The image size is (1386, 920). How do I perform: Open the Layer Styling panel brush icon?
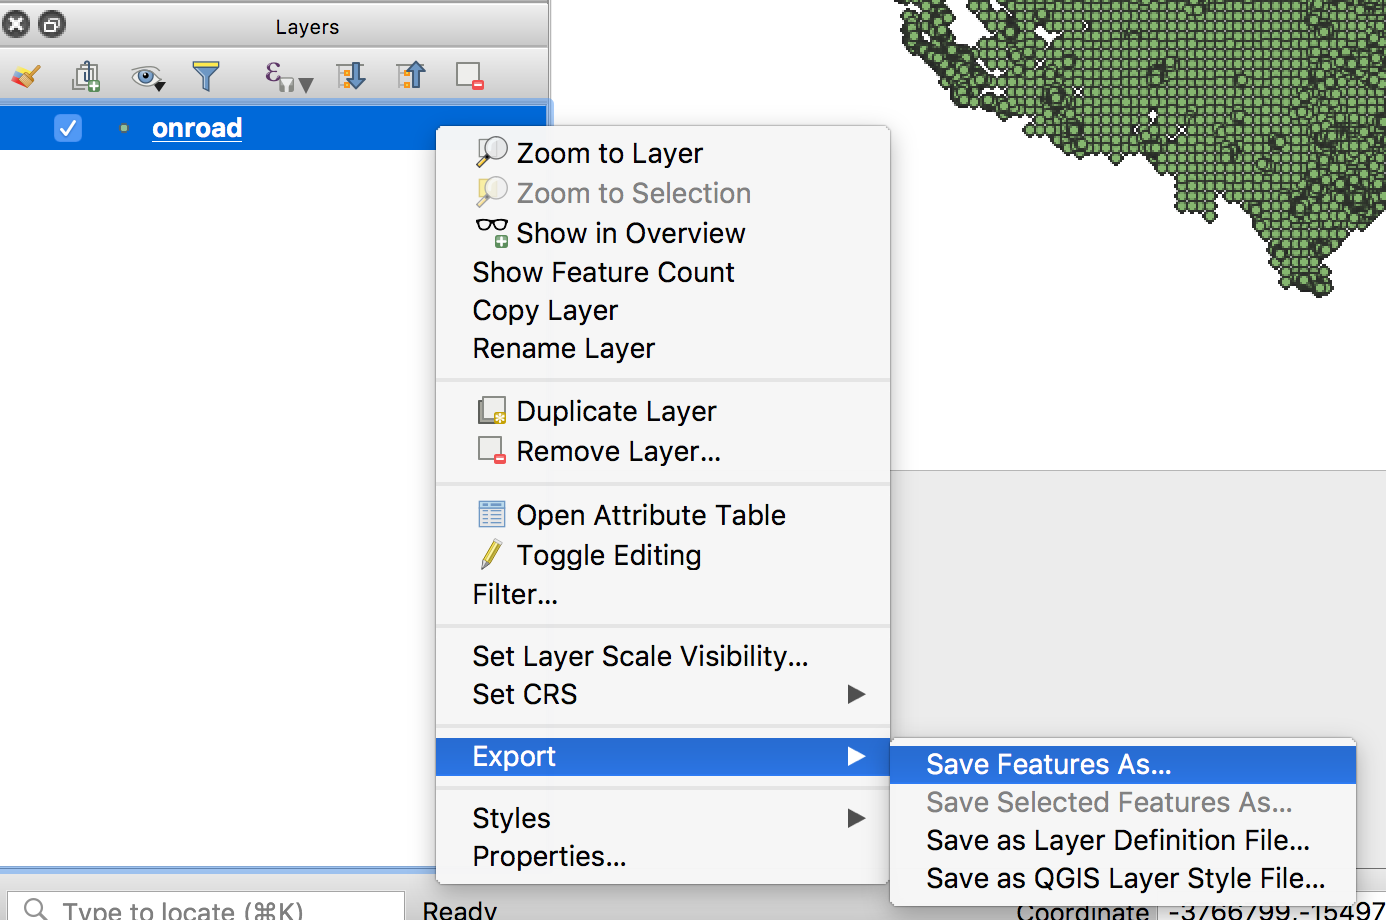[x=26, y=76]
